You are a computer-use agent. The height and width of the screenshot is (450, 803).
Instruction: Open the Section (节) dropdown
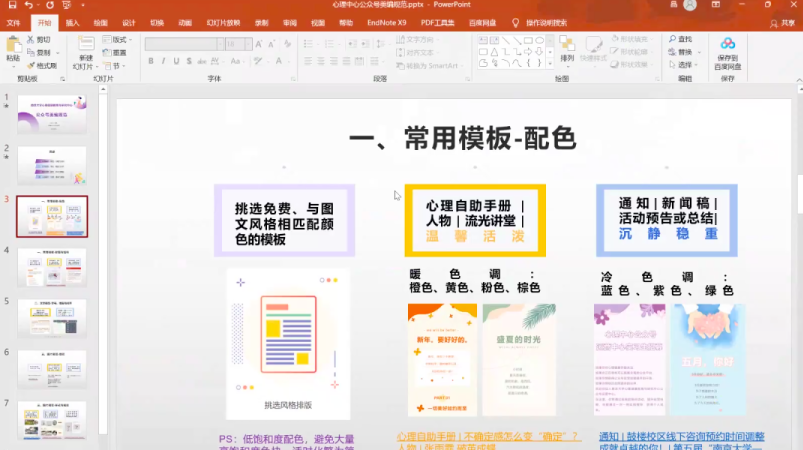tap(114, 66)
